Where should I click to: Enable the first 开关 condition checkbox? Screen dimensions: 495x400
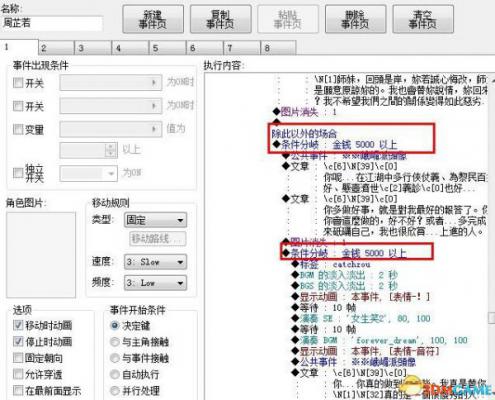click(x=18, y=82)
